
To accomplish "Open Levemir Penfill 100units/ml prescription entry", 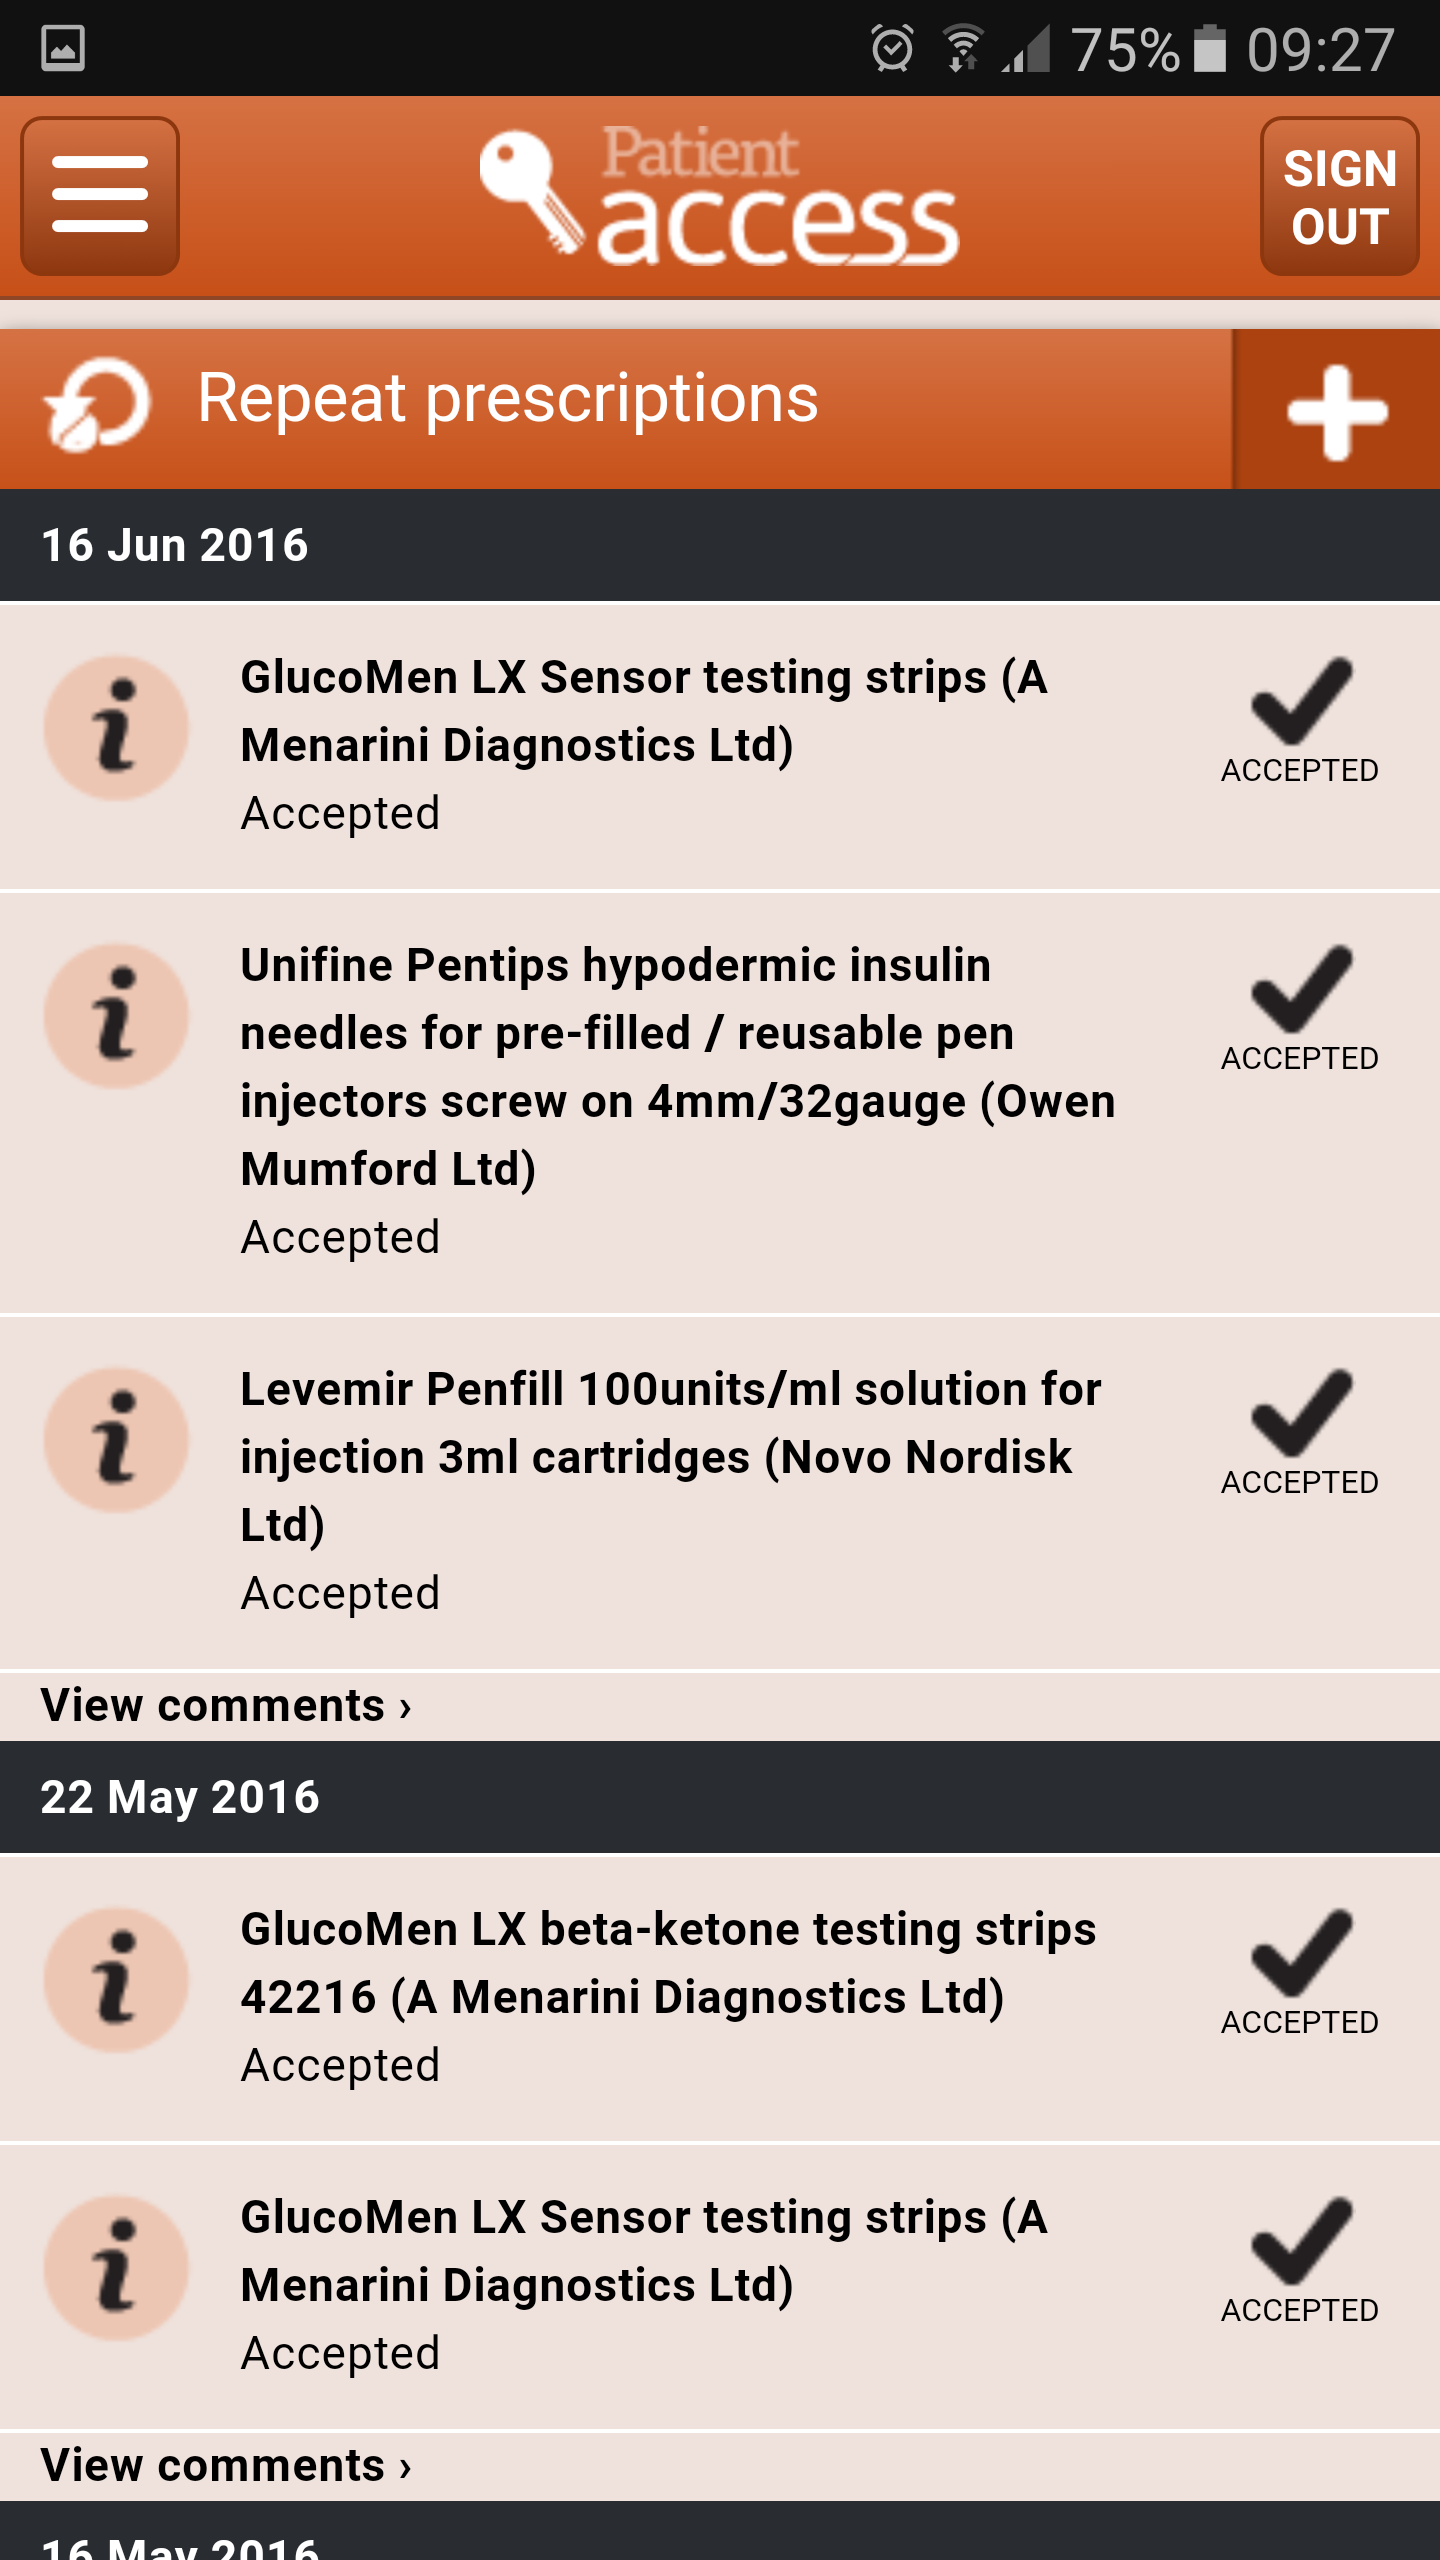I will [x=670, y=1456].
